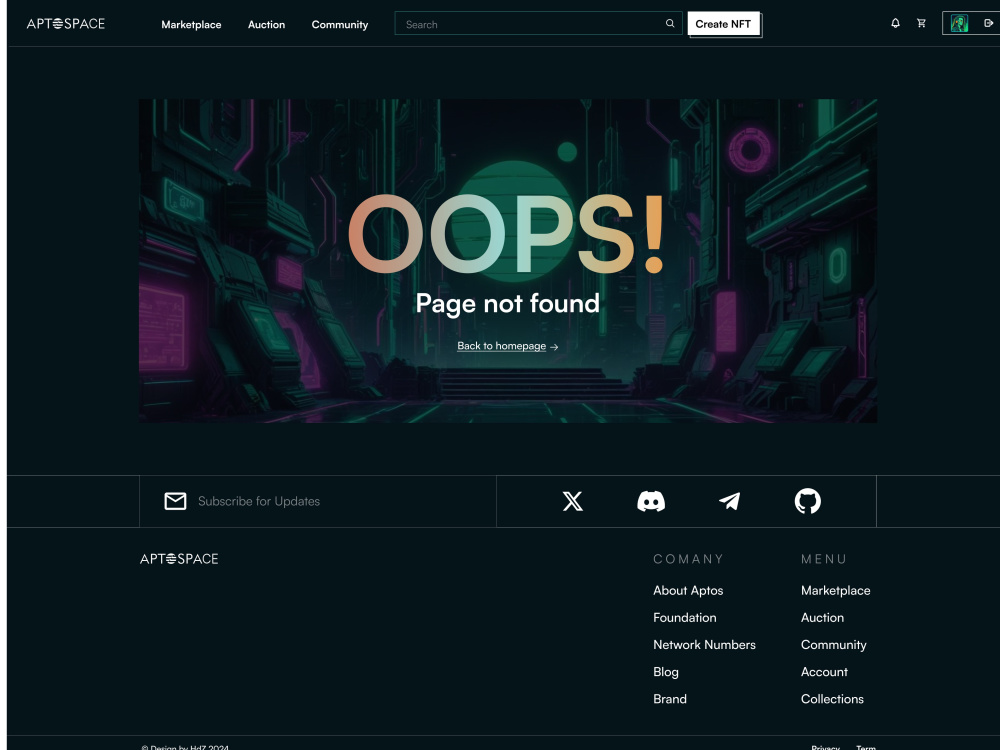Open About Aptos footer link
Image resolution: width=1000 pixels, height=750 pixels.
click(688, 591)
